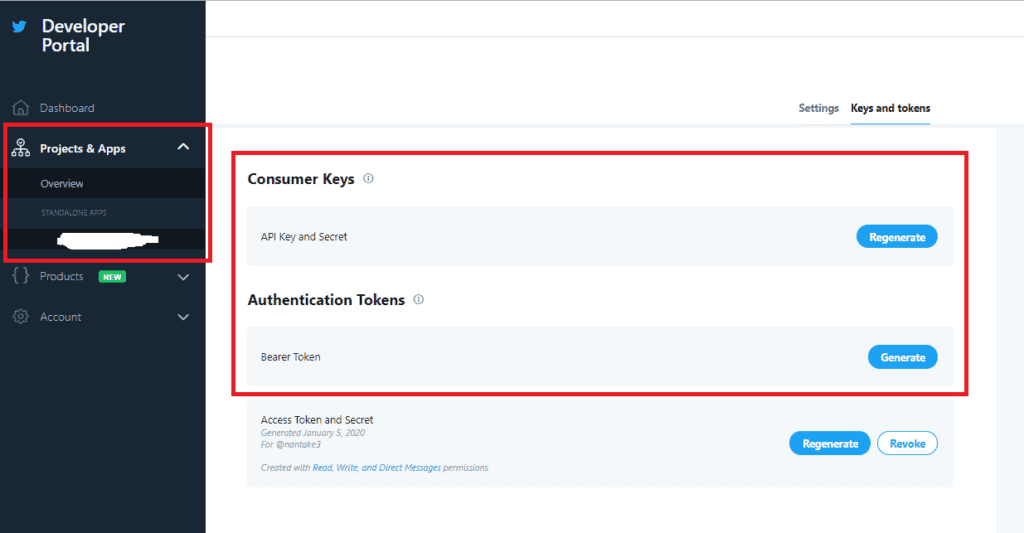Regenerate the Access Token and Secret
This screenshot has width=1024, height=533.
[829, 443]
